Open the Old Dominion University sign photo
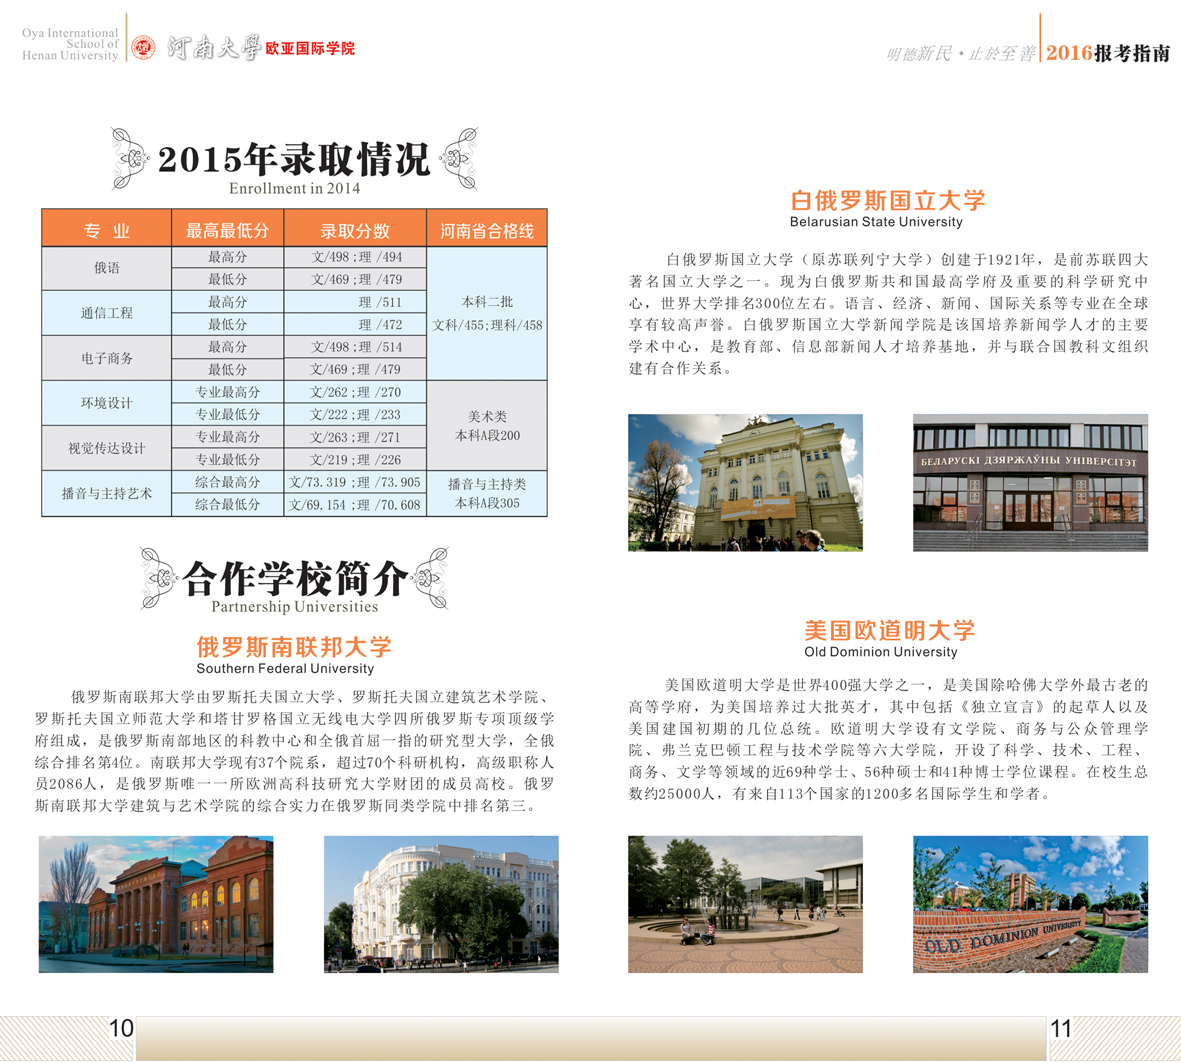This screenshot has width=1181, height=1063. click(x=1030, y=904)
